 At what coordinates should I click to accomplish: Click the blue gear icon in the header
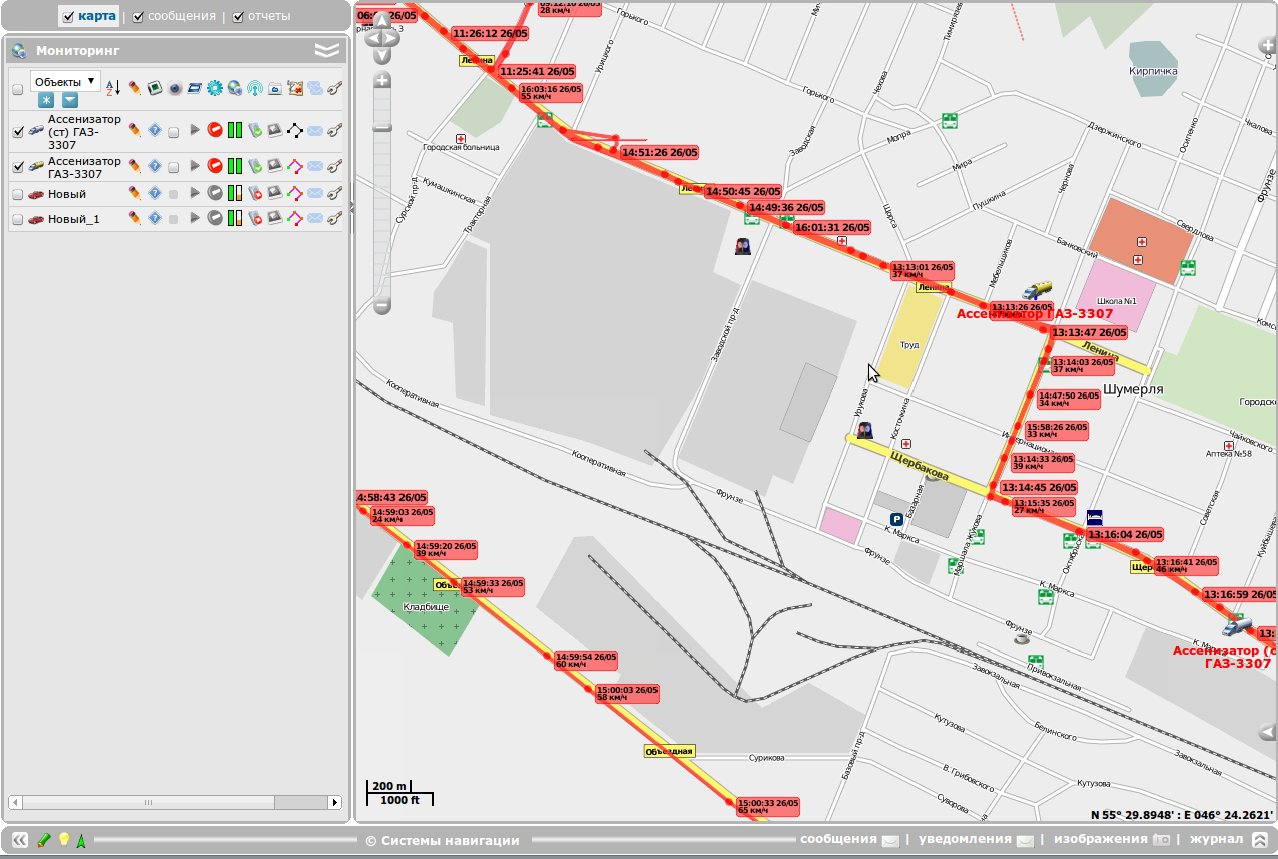pos(214,88)
